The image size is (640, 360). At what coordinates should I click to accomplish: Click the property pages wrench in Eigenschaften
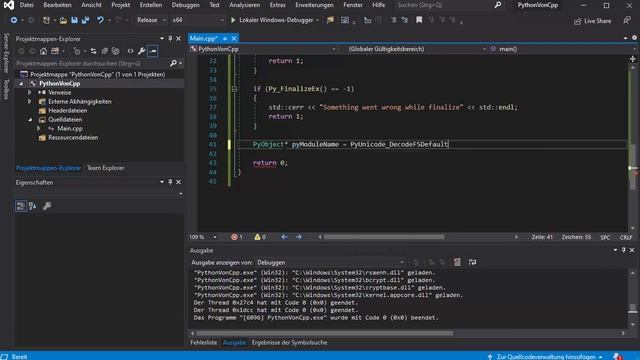point(47,206)
